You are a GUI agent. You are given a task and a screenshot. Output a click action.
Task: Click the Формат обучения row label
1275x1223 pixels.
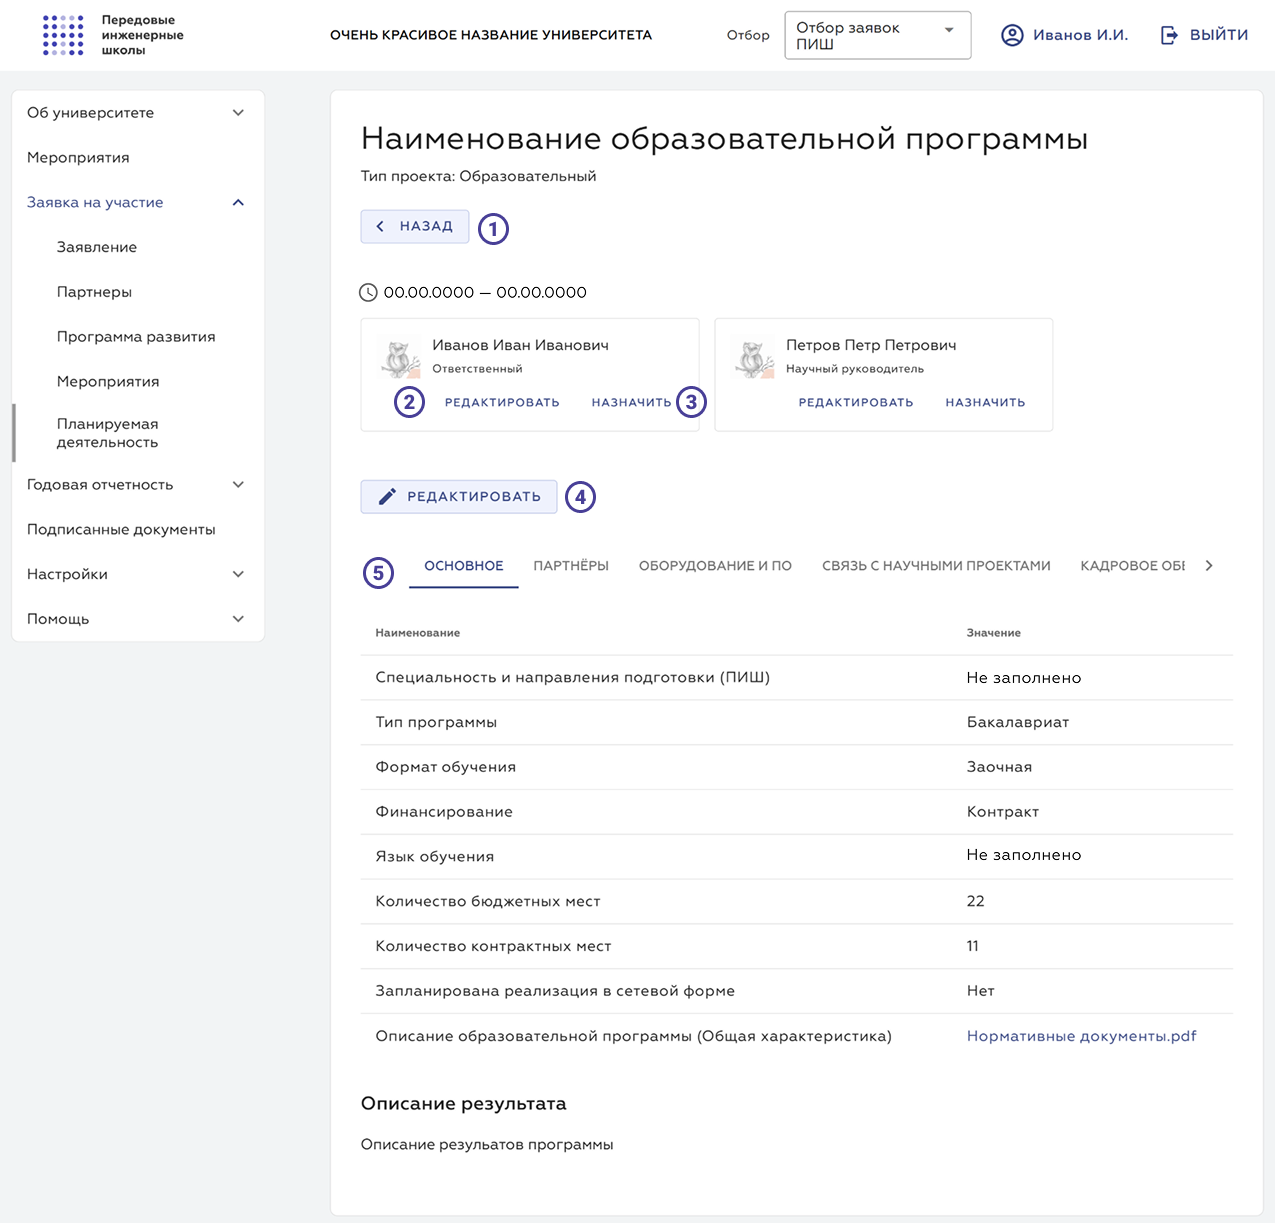(x=446, y=767)
